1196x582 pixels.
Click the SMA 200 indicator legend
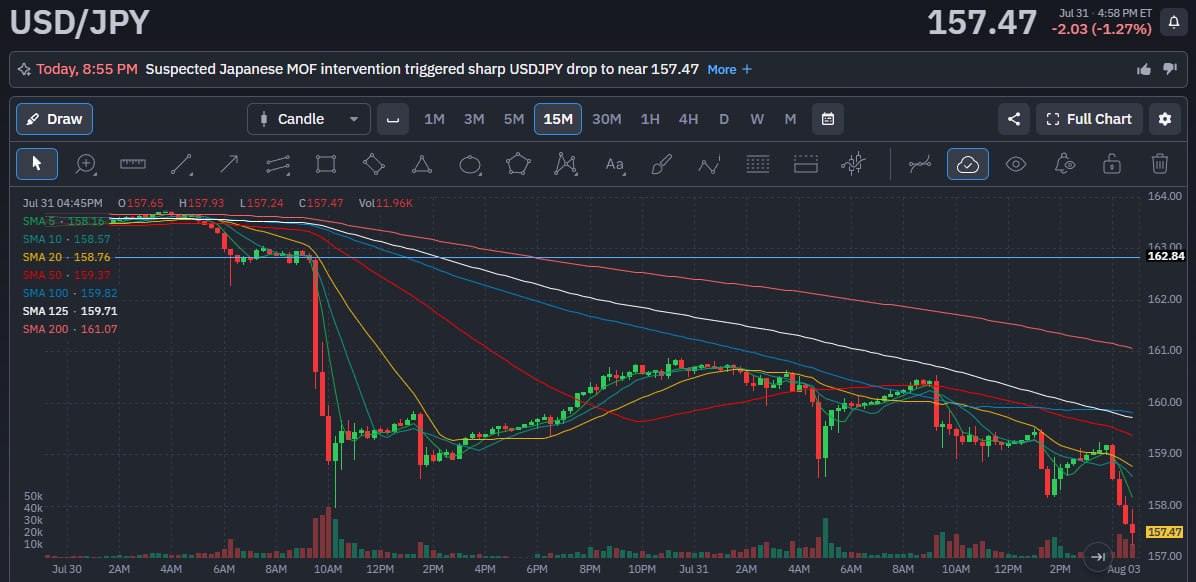[69, 329]
